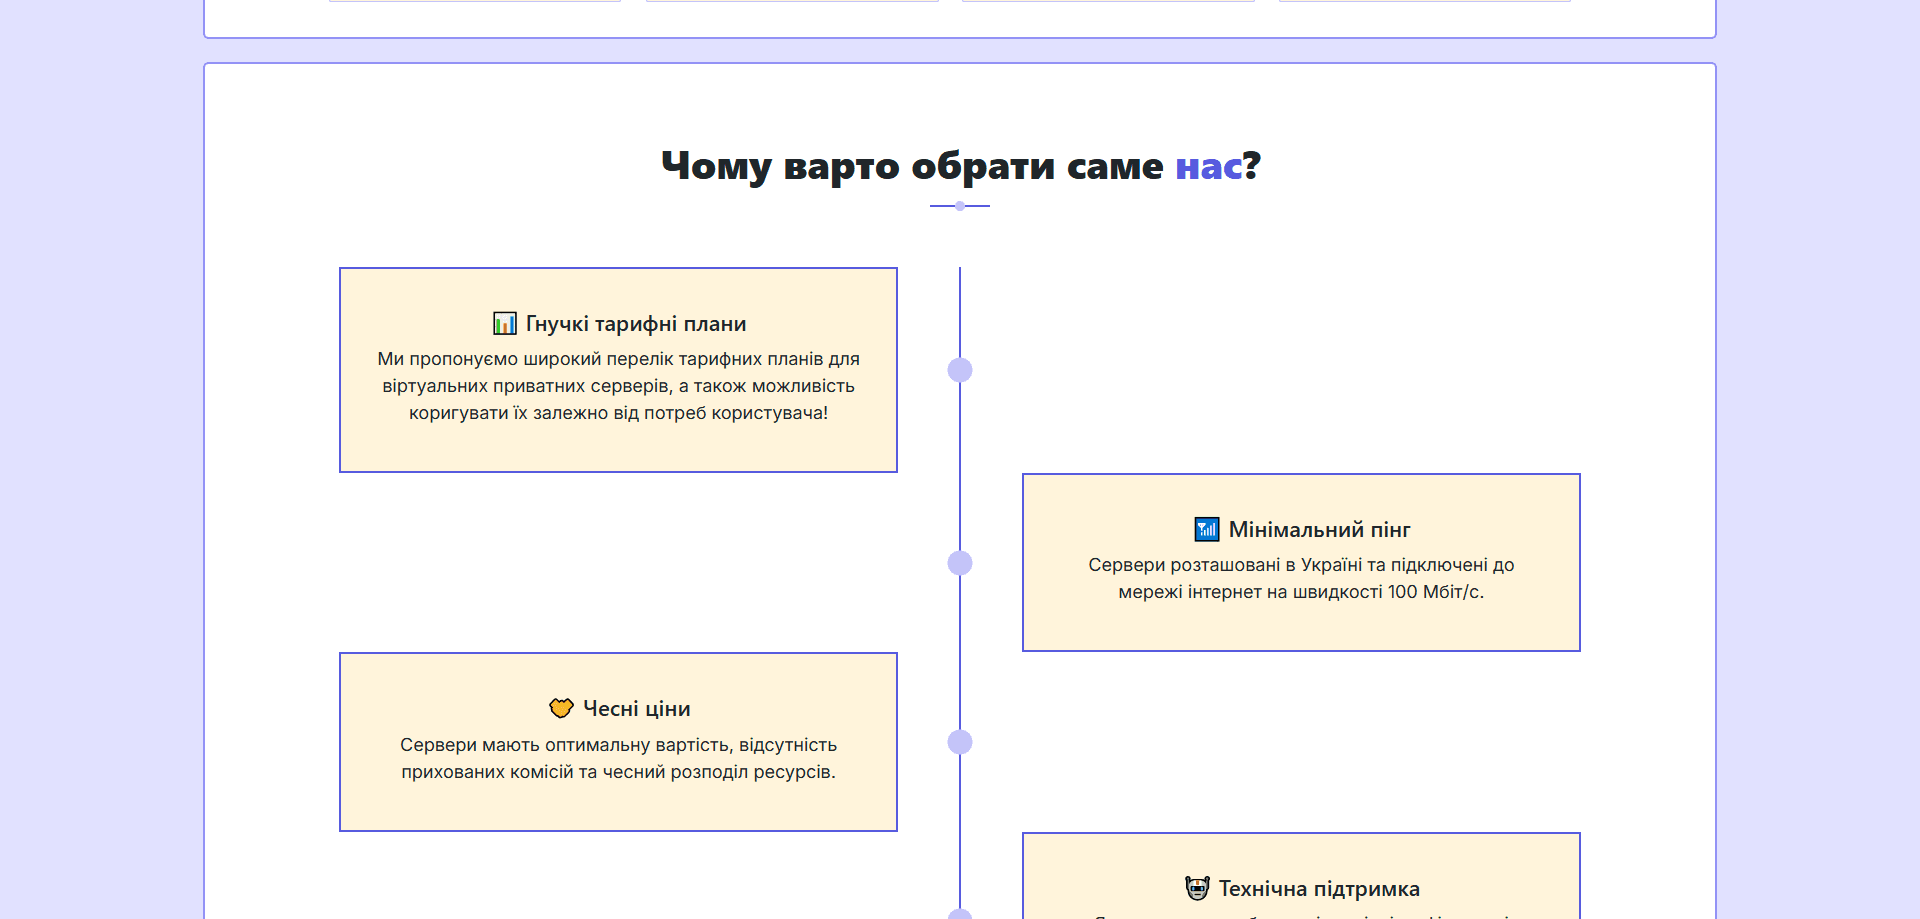
Task: Click the heart icon beside Чесні ціни
Action: pyautogui.click(x=561, y=709)
